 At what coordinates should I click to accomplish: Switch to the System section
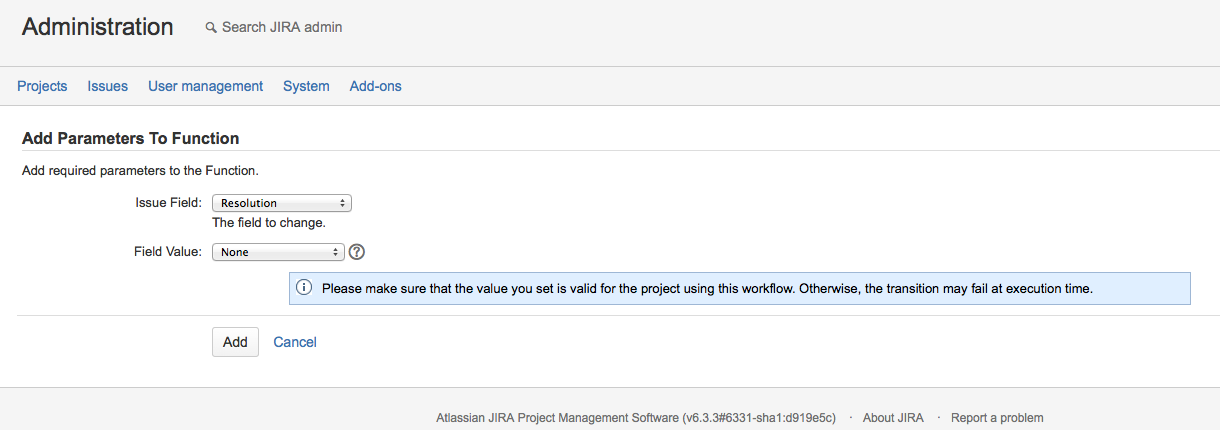(x=306, y=86)
